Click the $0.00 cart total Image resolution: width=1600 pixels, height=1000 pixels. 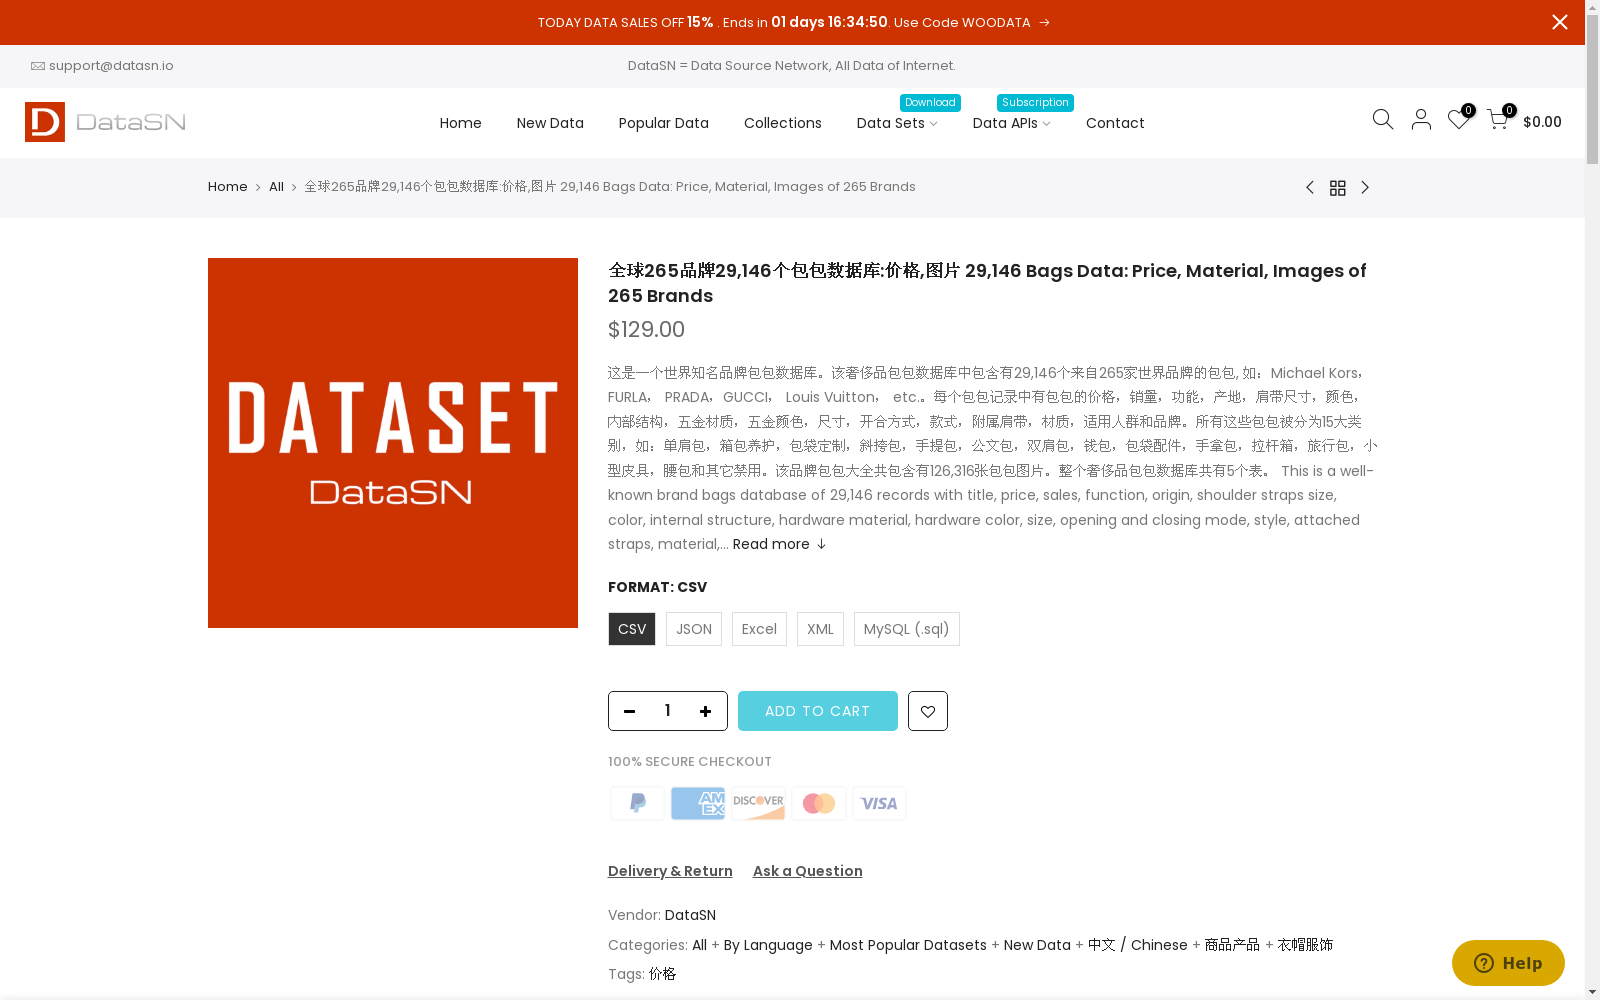click(x=1542, y=122)
